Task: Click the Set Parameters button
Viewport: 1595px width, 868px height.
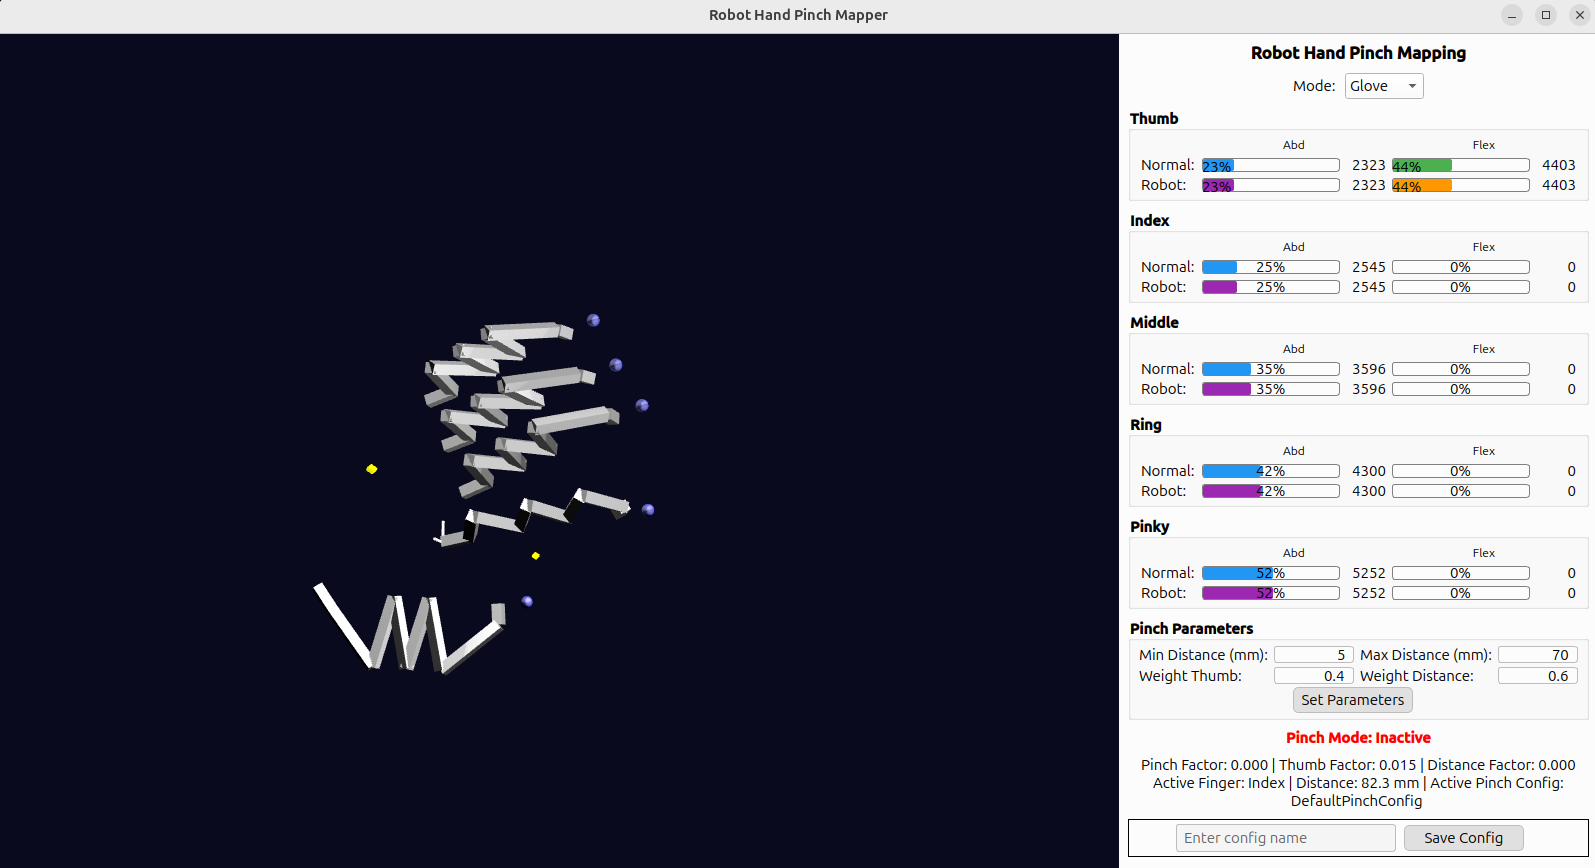Action: 1353,700
